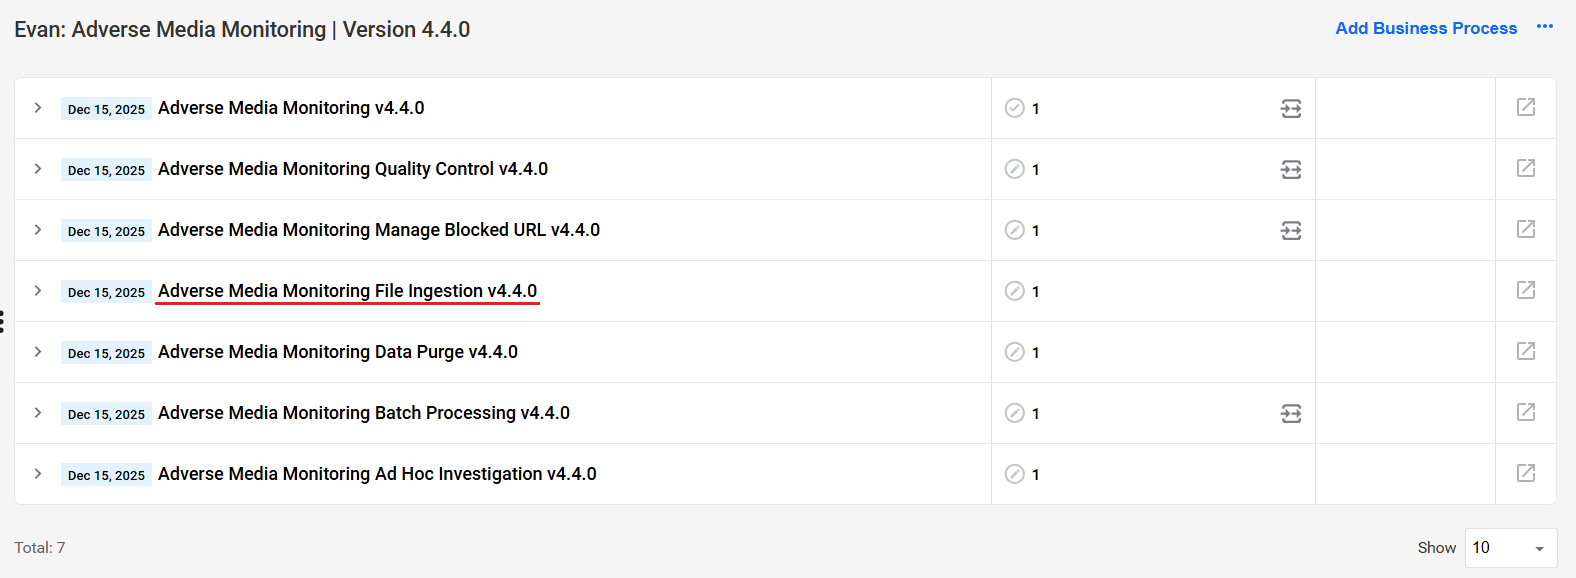Open Adverse Media Monitoring File Ingestion v4.4.0 link
The image size is (1576, 578).
click(347, 291)
